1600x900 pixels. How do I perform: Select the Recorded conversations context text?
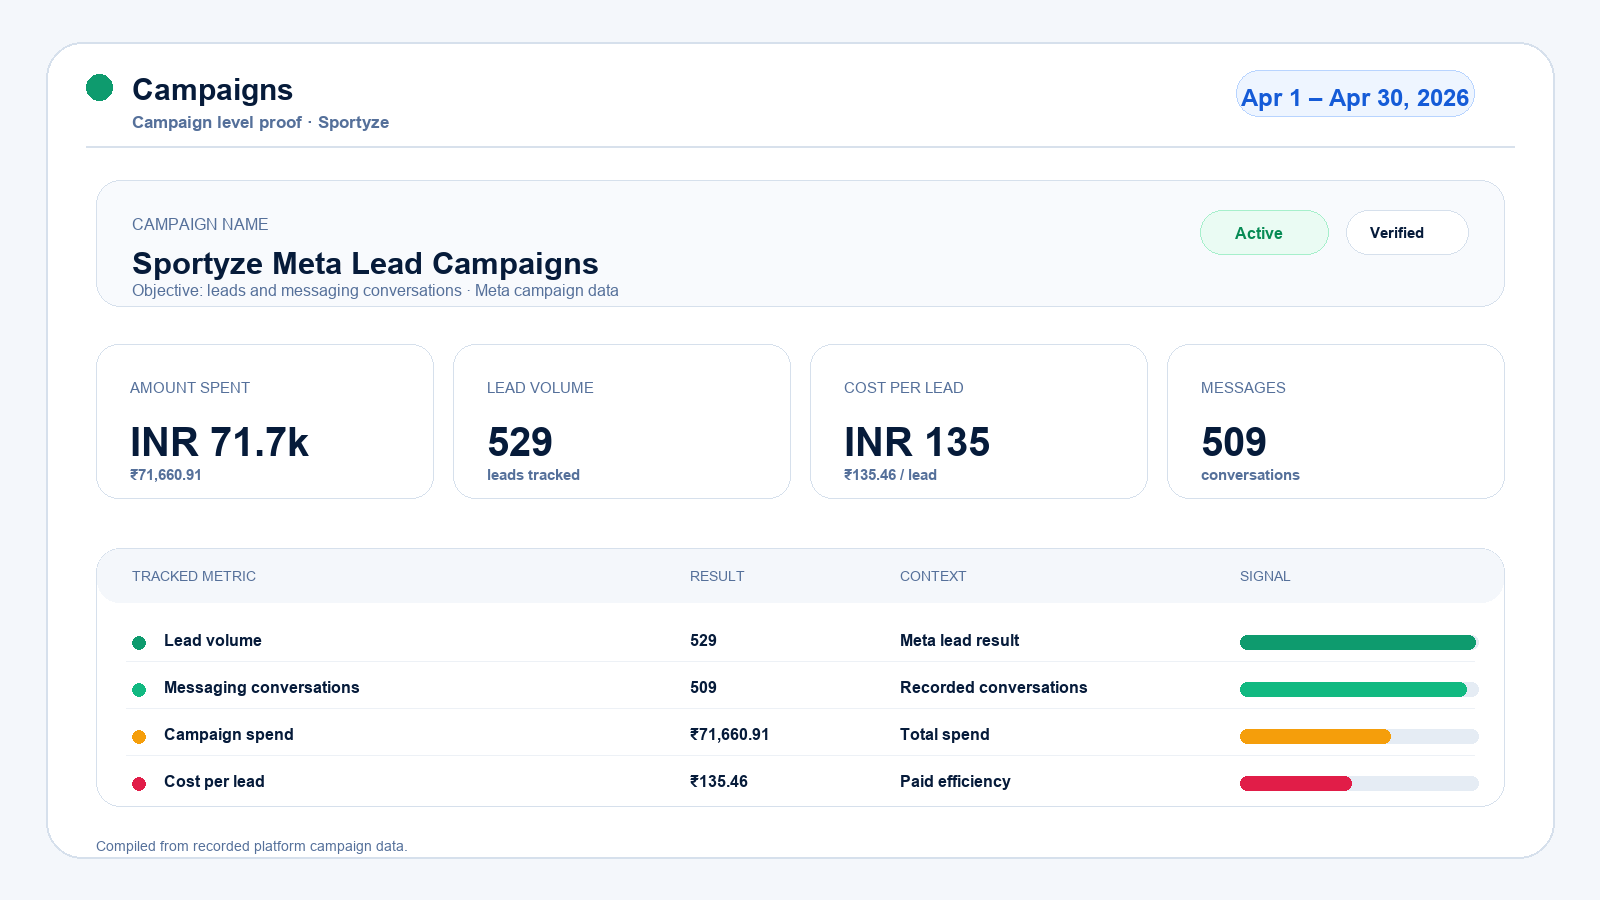[993, 687]
